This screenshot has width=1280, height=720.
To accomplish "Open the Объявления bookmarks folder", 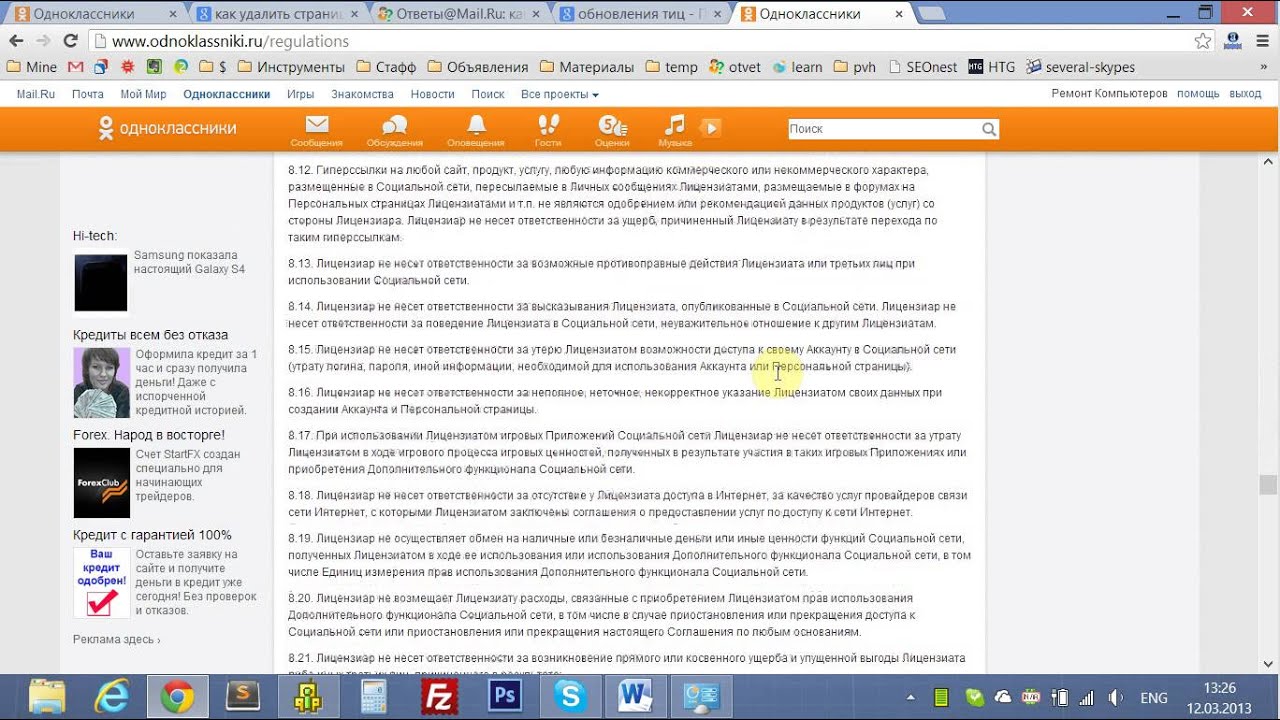I will tap(478, 67).
